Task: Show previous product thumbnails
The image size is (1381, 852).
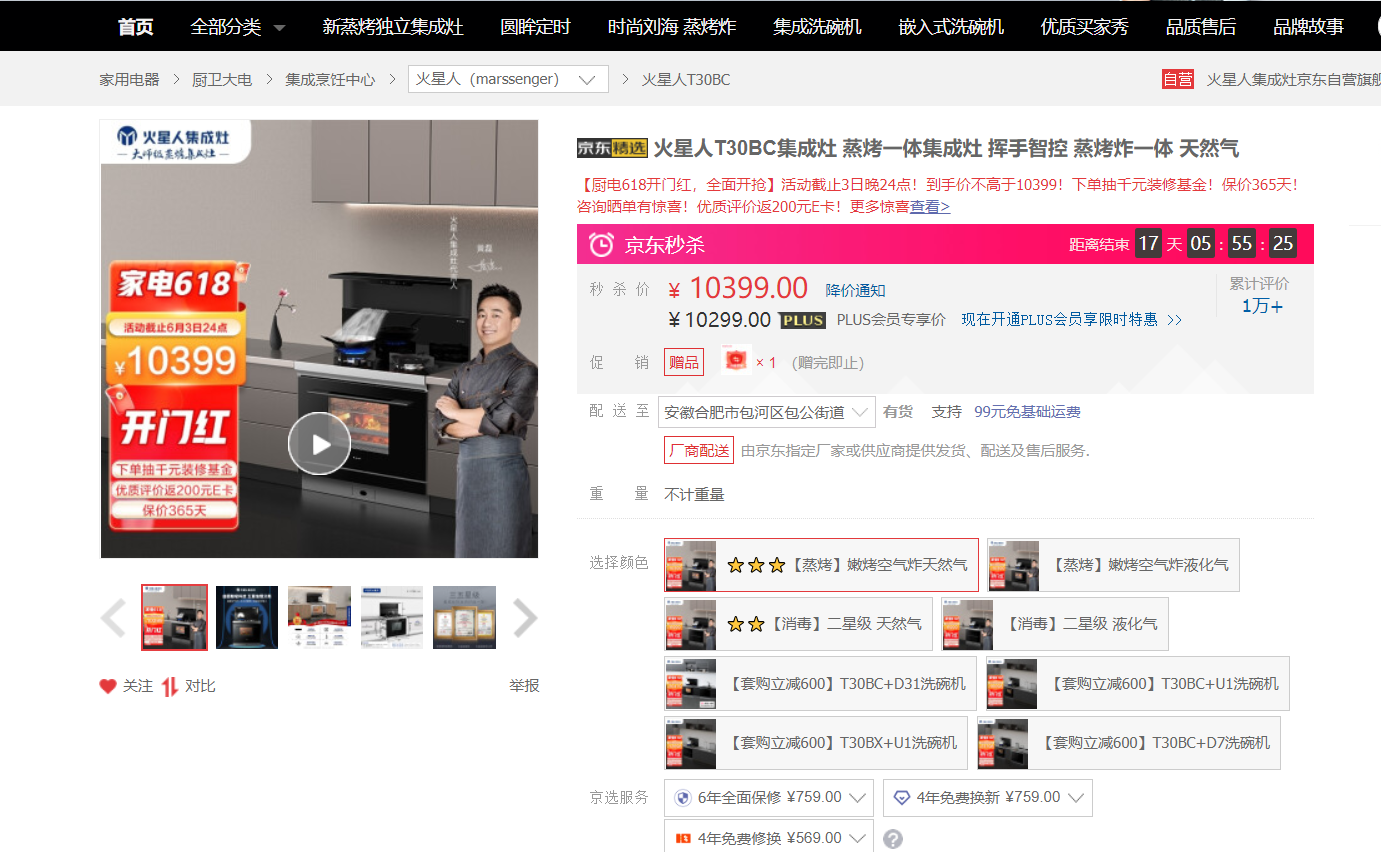Action: click(113, 618)
